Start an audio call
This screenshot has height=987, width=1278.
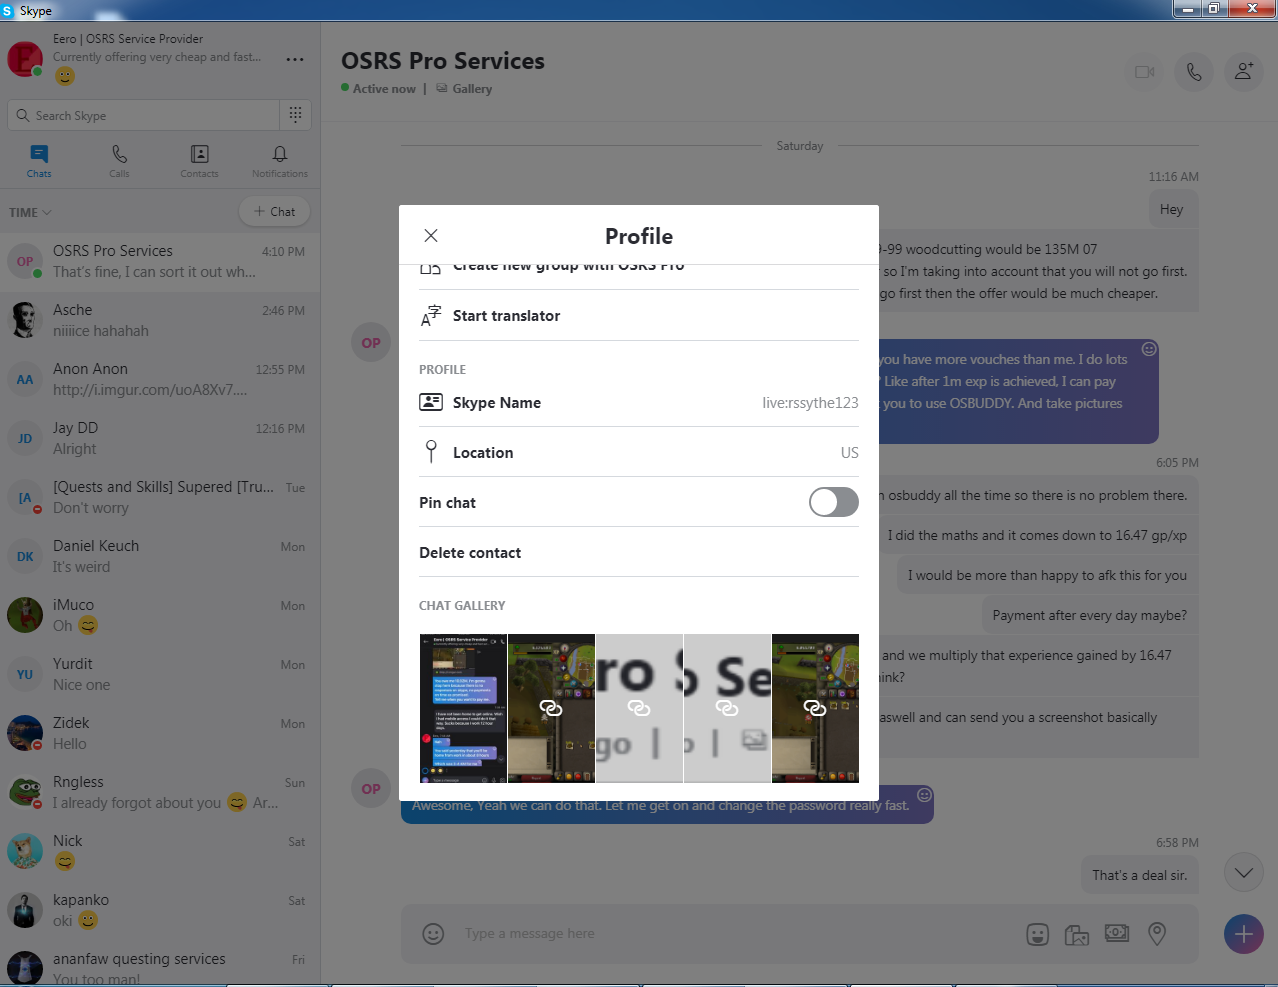pyautogui.click(x=1194, y=72)
